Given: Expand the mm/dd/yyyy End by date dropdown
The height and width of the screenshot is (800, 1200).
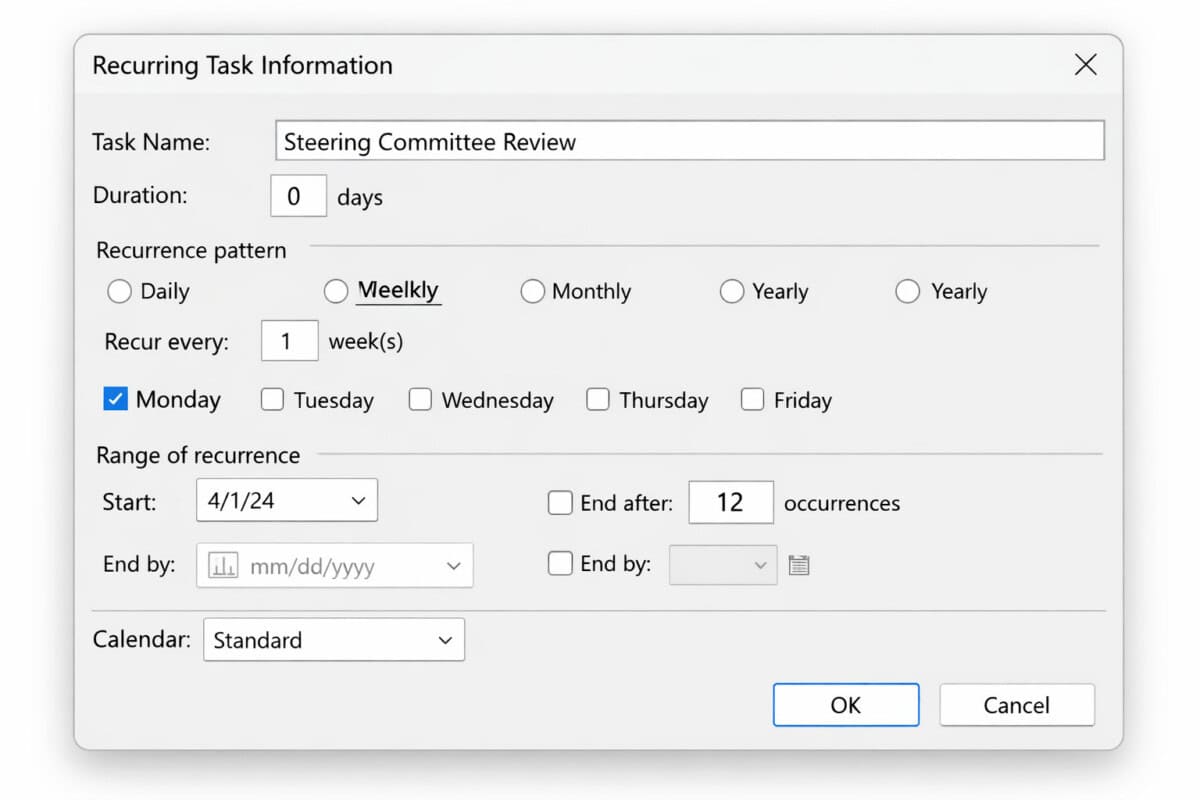Looking at the screenshot, I should point(454,566).
